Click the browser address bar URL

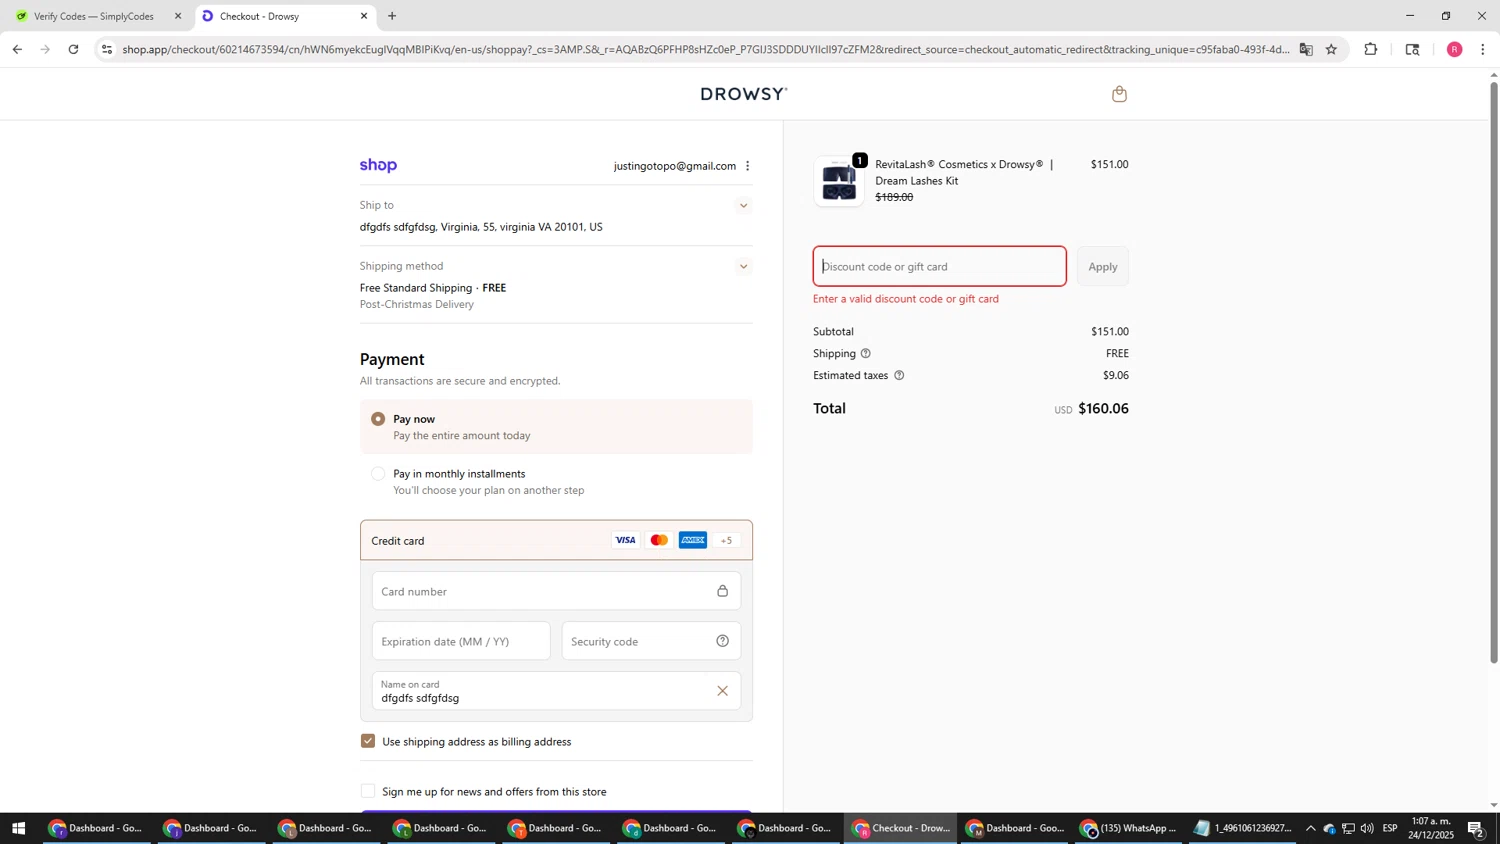pyautogui.click(x=706, y=49)
